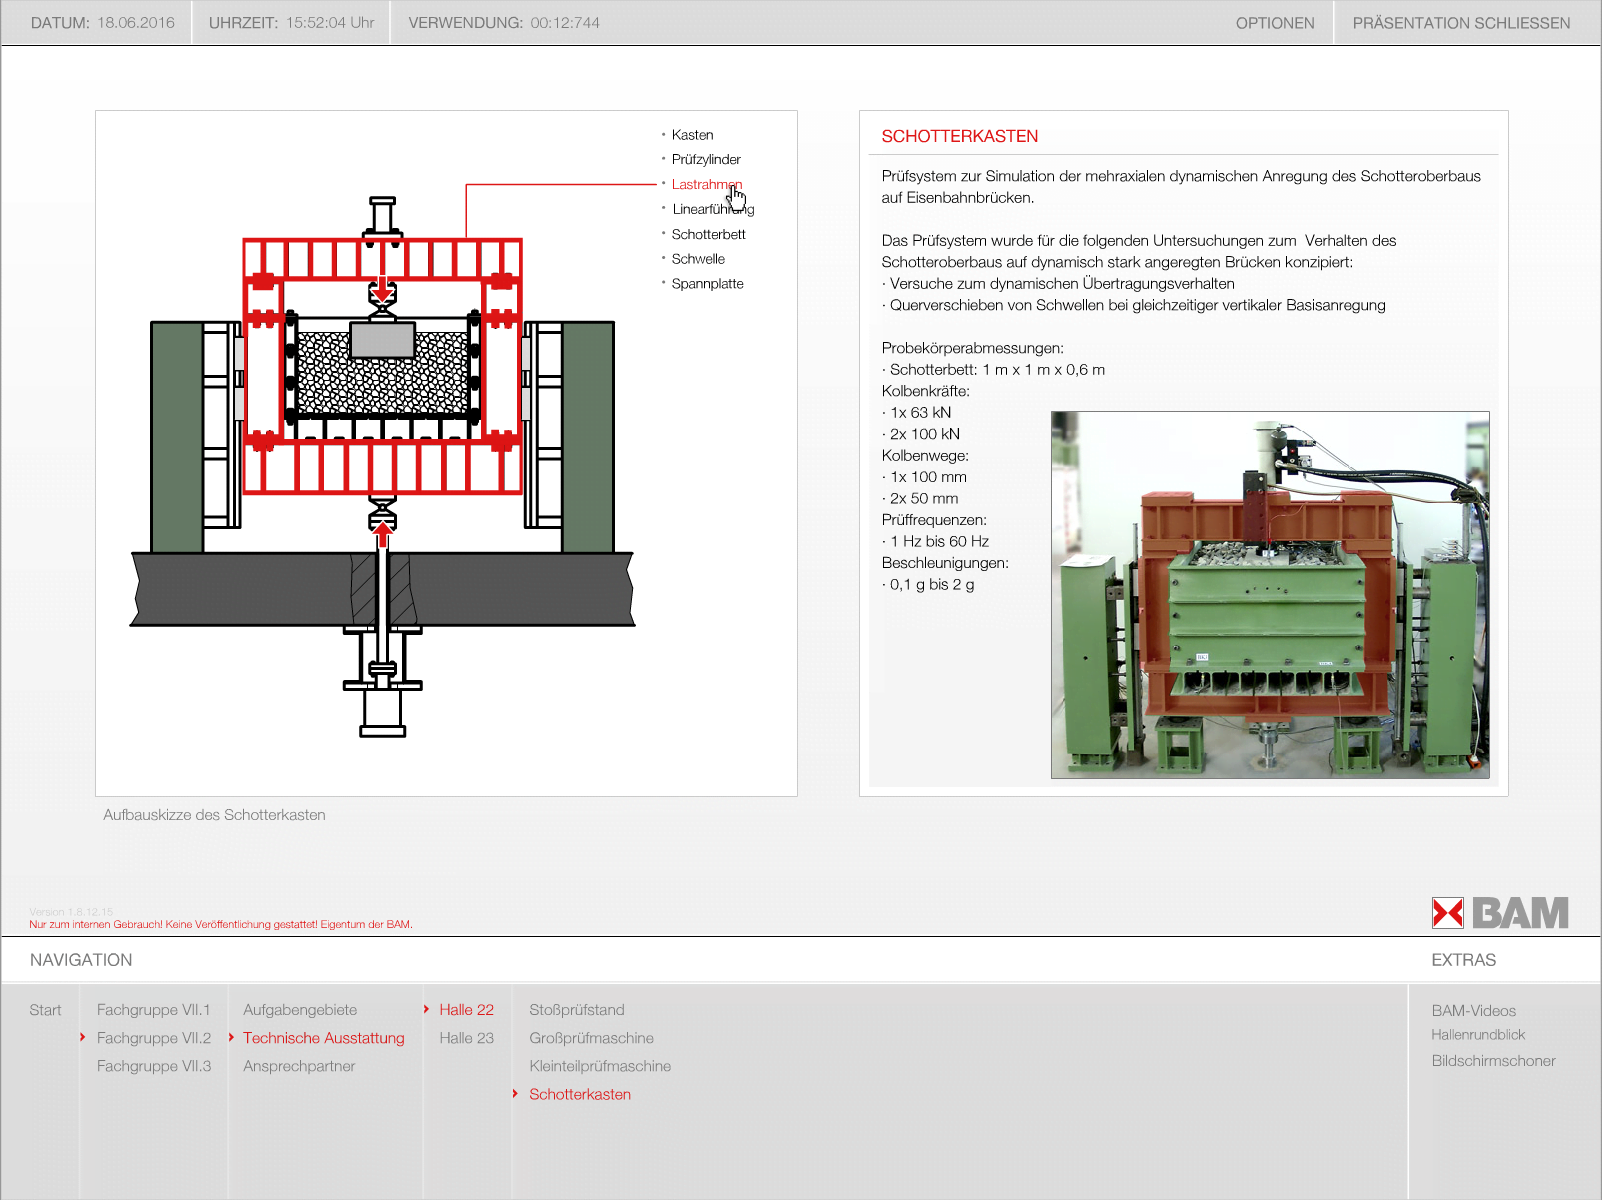Highlight Prüfzylinder in the legend
The image size is (1602, 1200).
(705, 160)
